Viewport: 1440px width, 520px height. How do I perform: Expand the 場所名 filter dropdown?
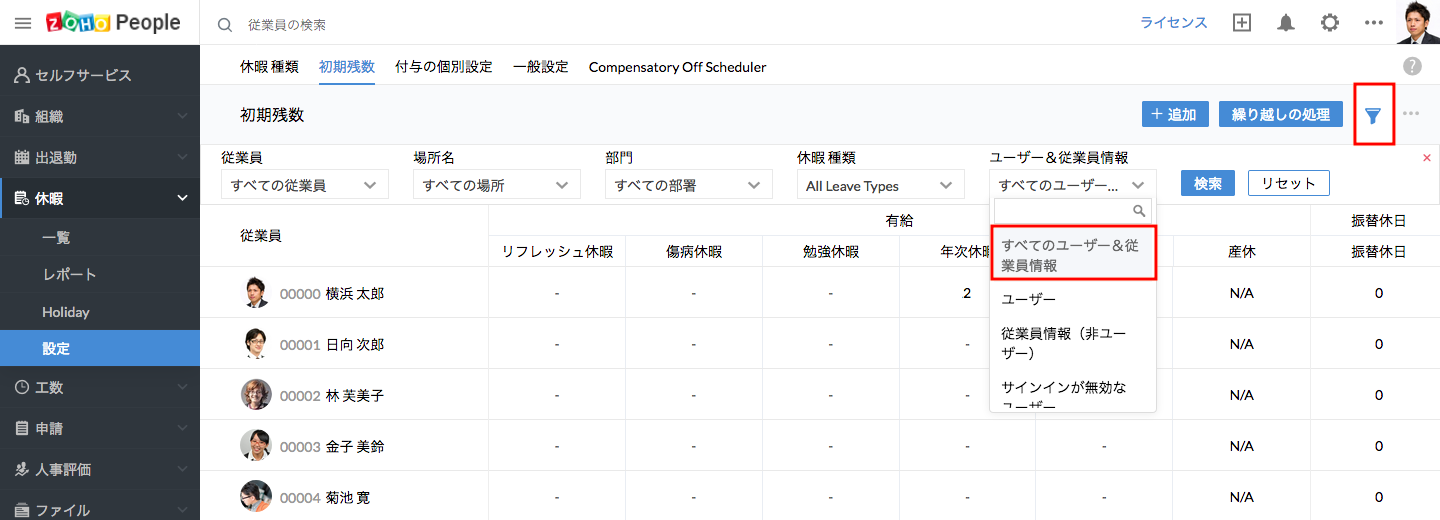[496, 185]
